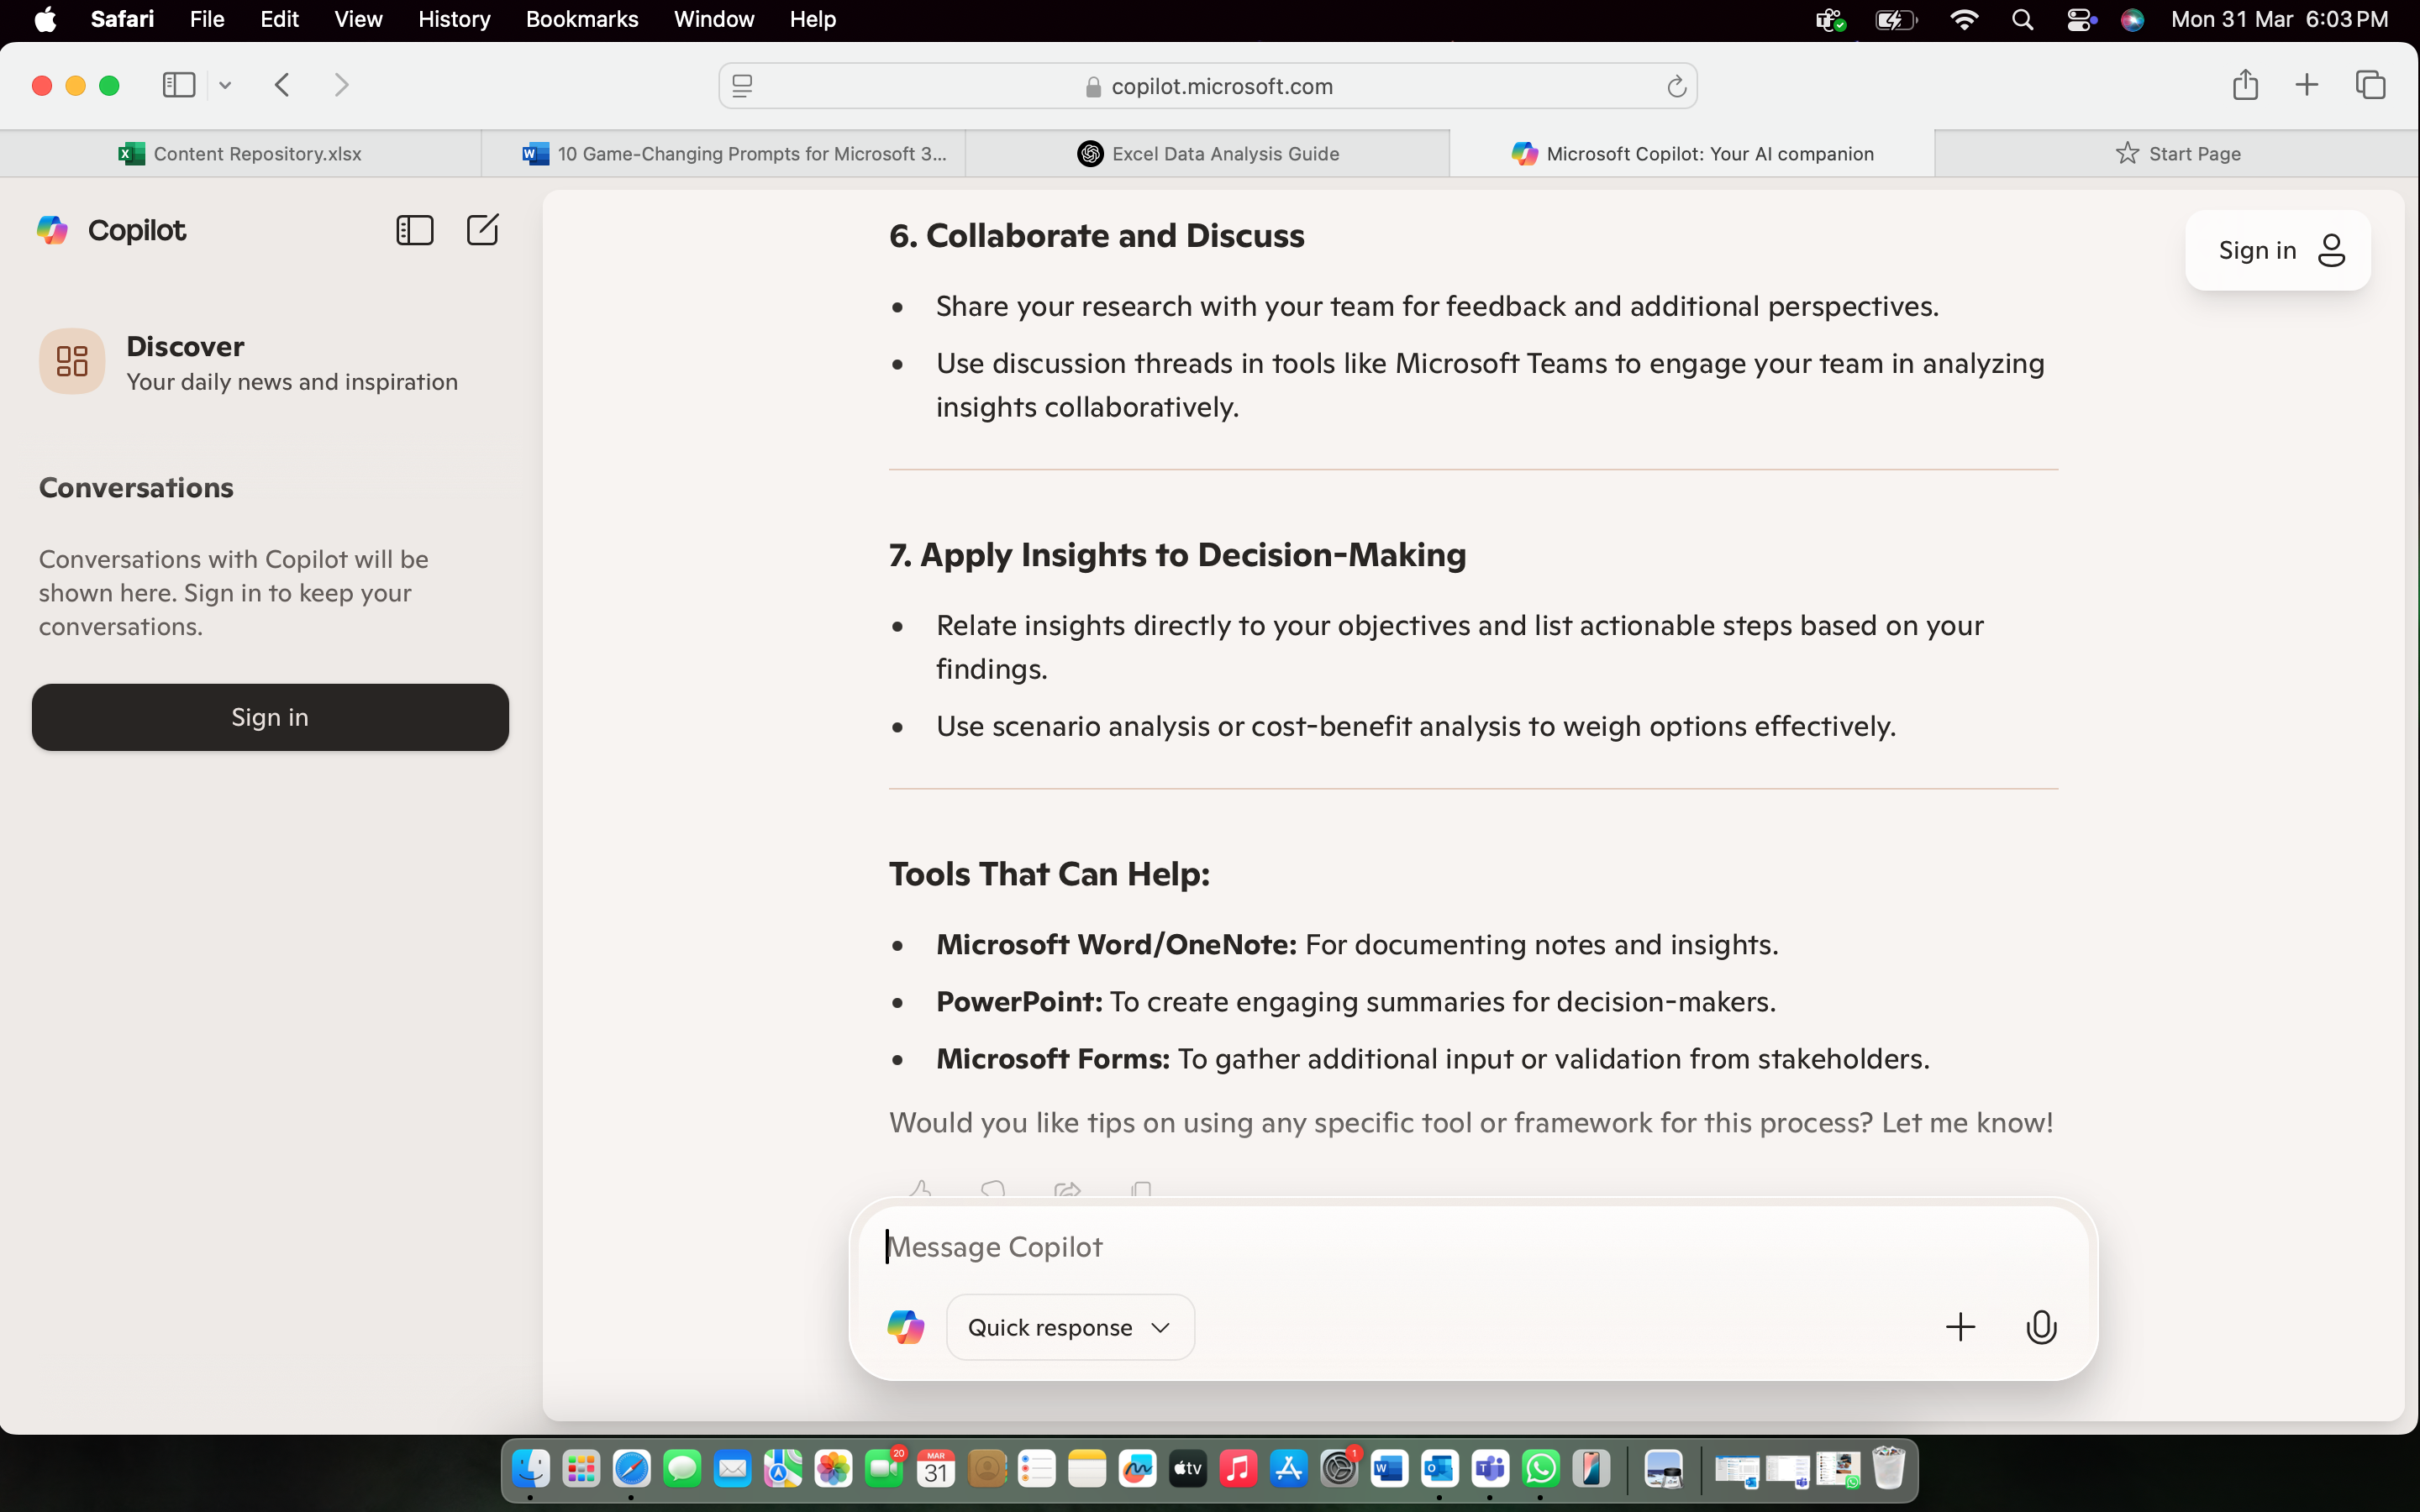Open Microsoft Teams from the Dock
2420x1512 pixels.
click(x=1490, y=1469)
